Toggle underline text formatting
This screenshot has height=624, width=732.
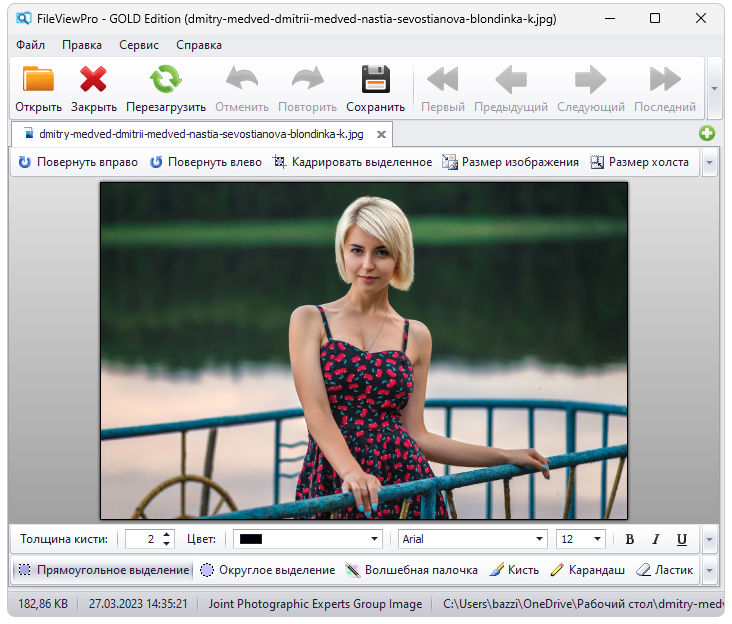click(x=682, y=539)
